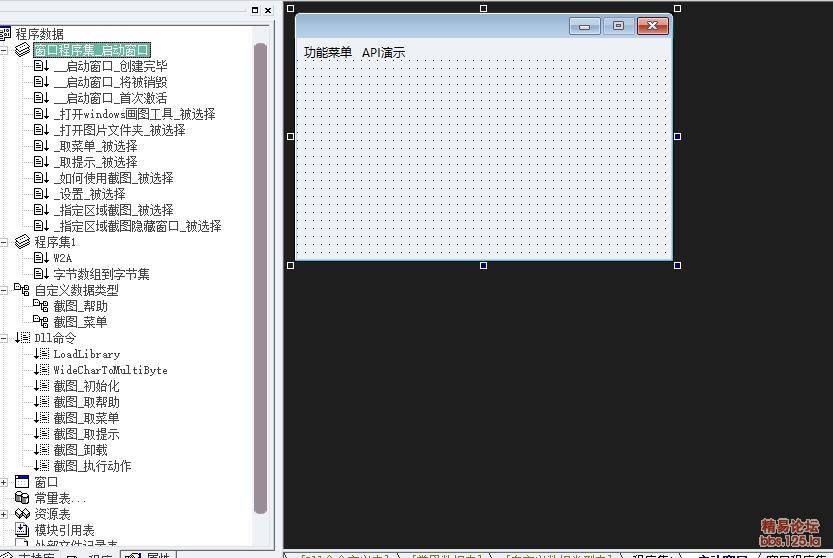Close the program data panel
Viewport: 833px width, 558px height.
point(267,10)
